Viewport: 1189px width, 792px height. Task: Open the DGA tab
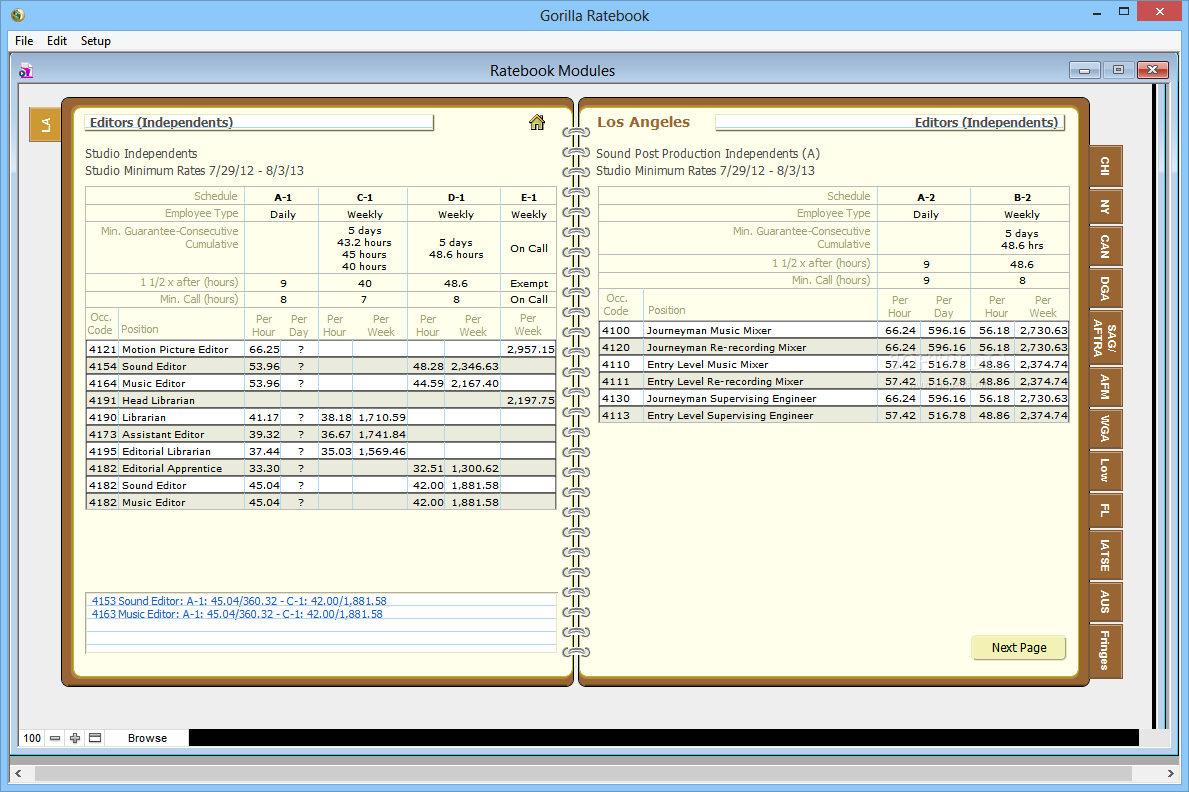1106,288
